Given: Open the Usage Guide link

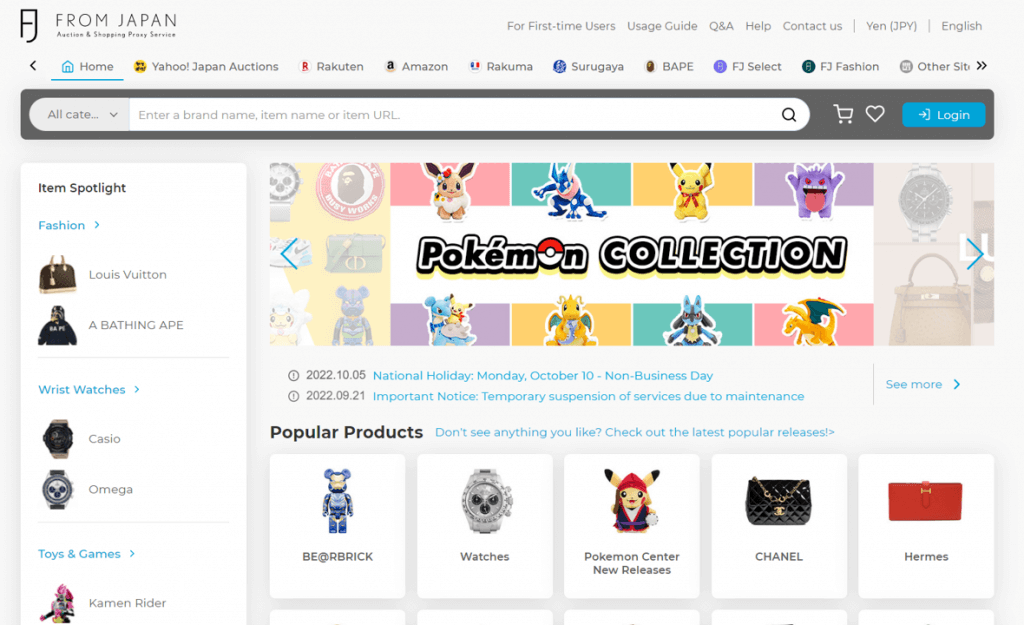Looking at the screenshot, I should [x=662, y=26].
